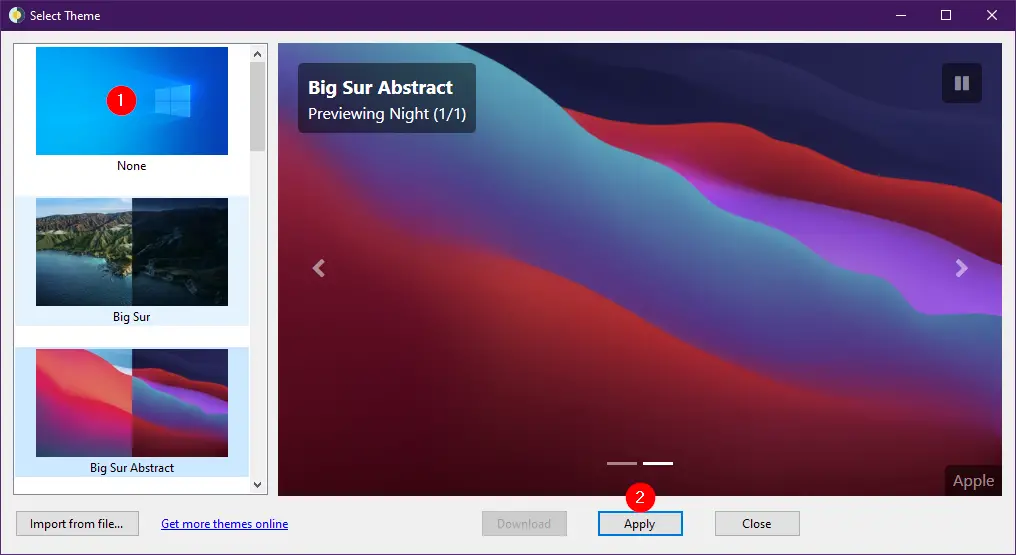Image resolution: width=1016 pixels, height=555 pixels.
Task: Click the theme list scroll-down arrow
Action: [257, 484]
